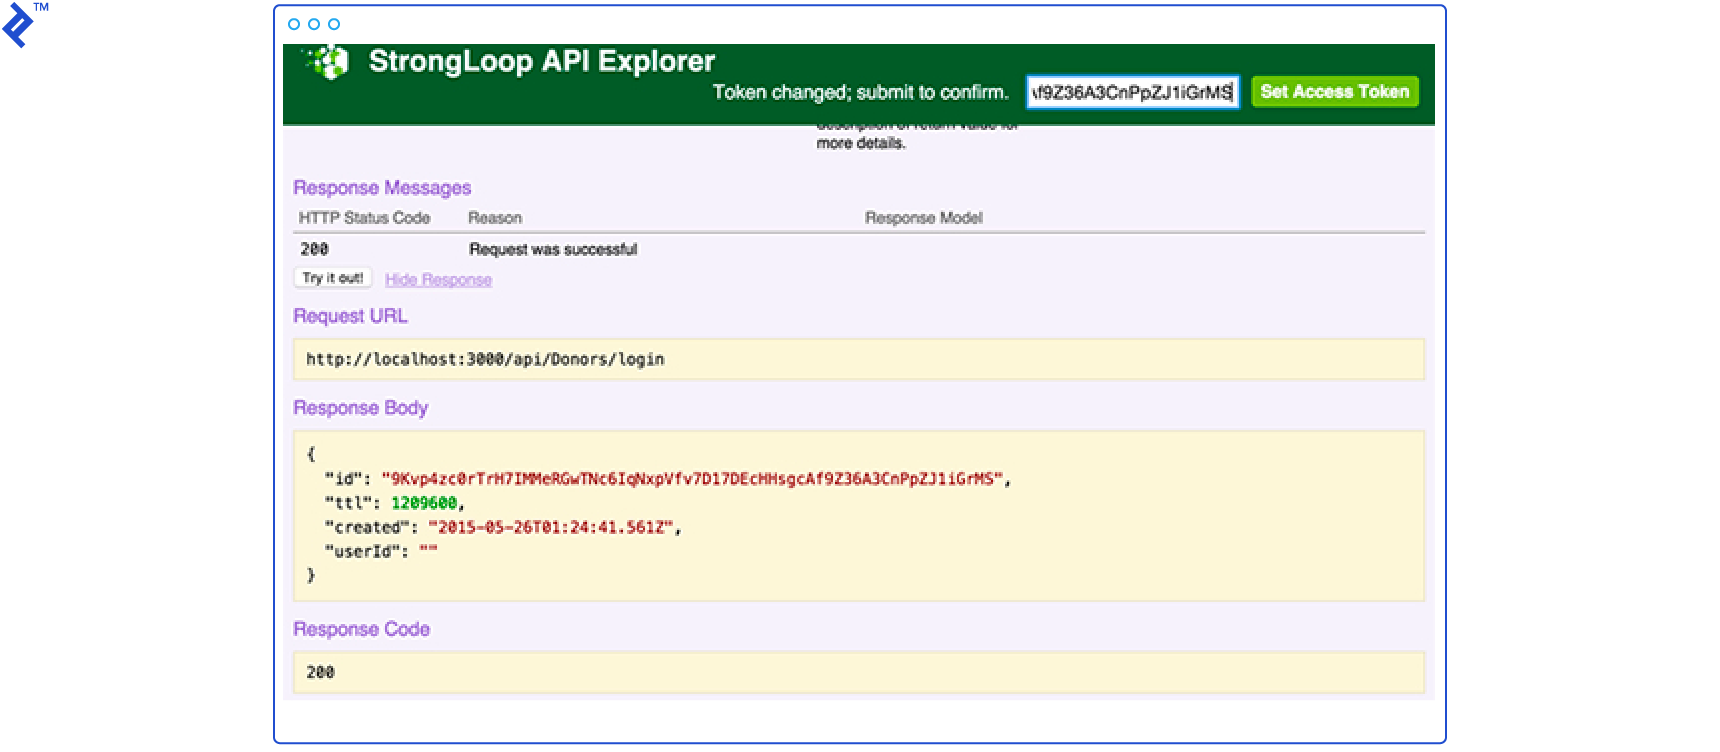Click the third window control circle
Viewport: 1720px width, 752px height.
pyautogui.click(x=334, y=24)
